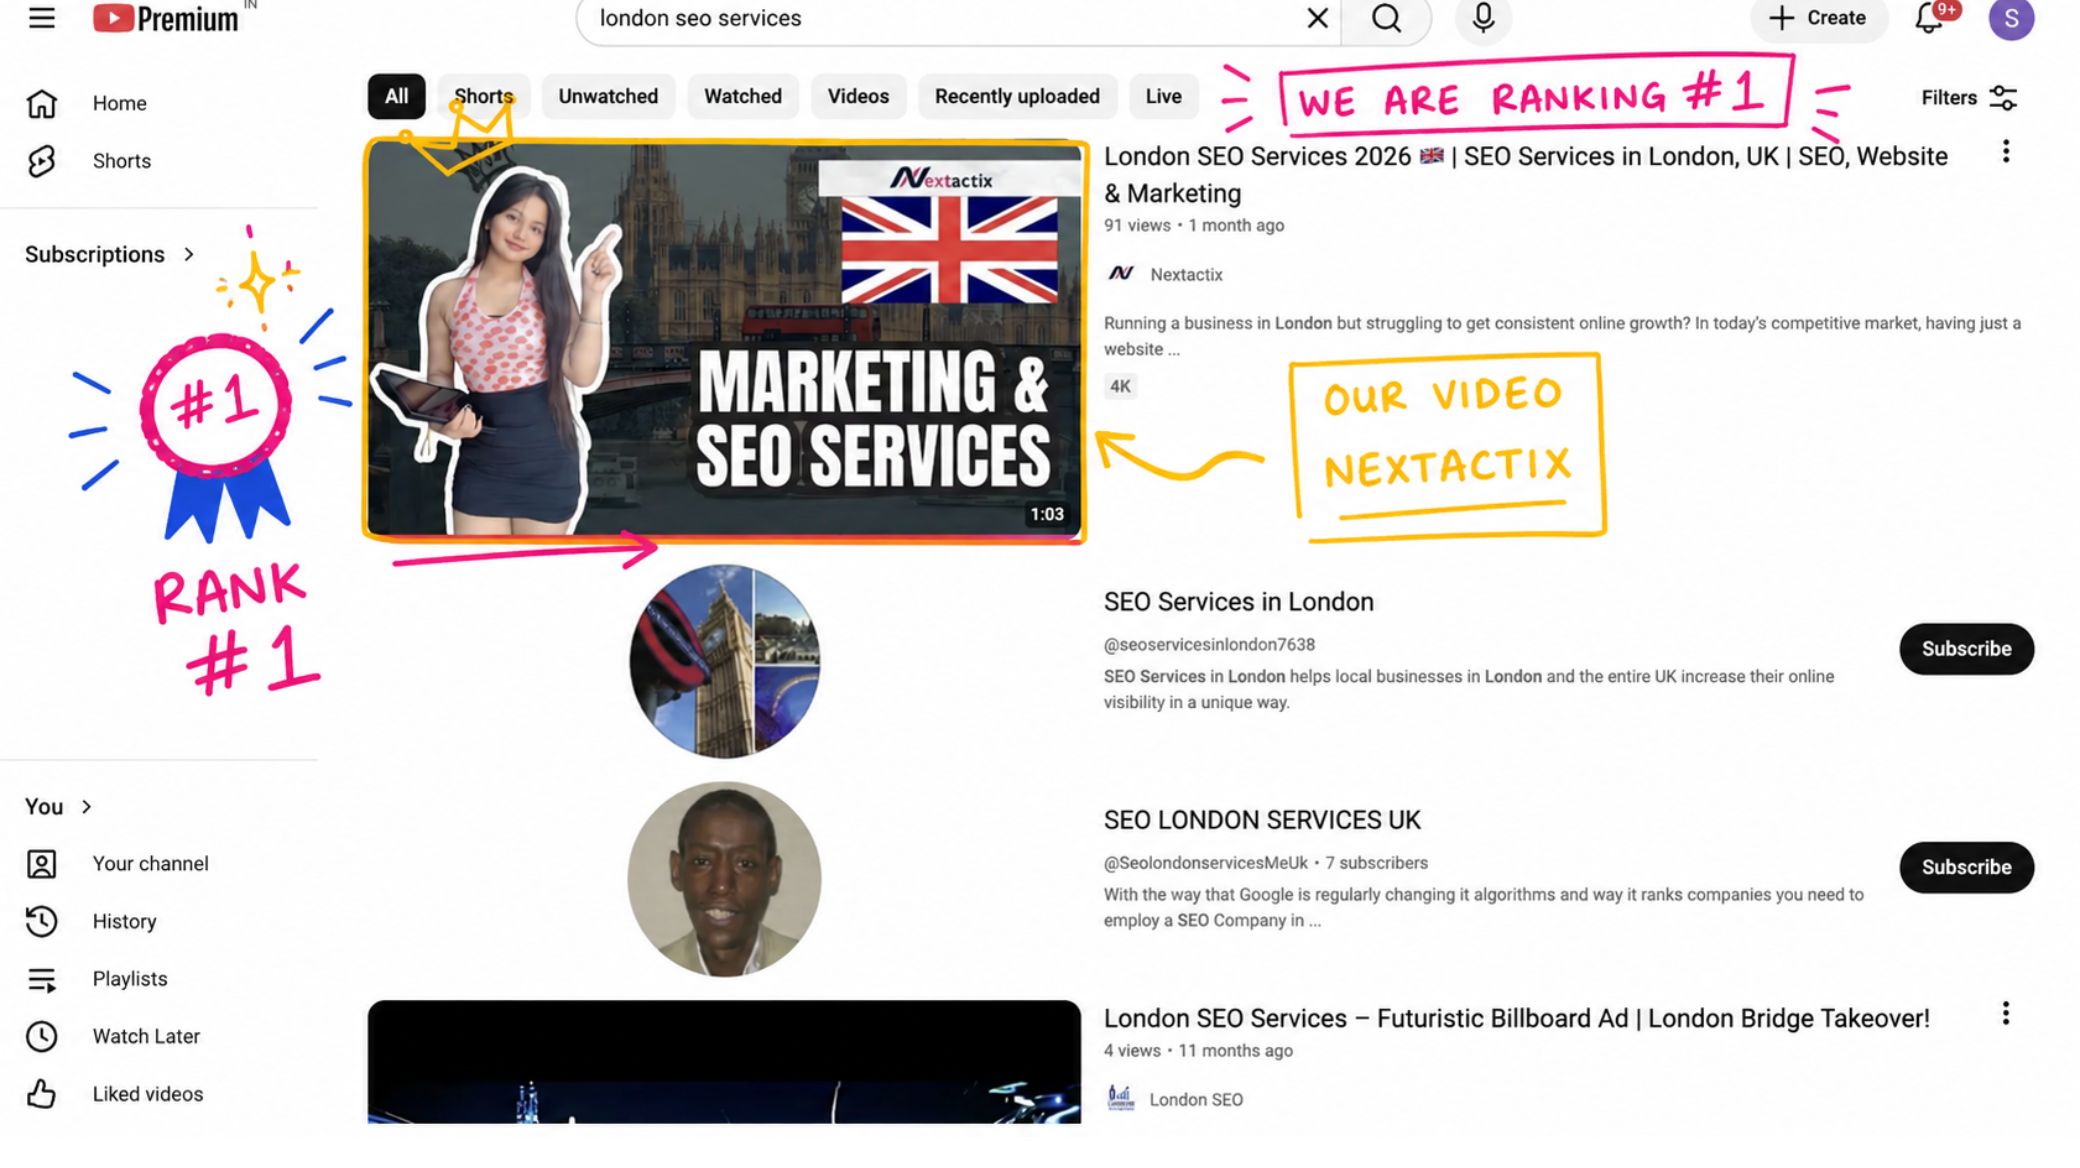2080x1168 pixels.
Task: Click @SeolondonservicesMeUk handle text
Action: coord(1205,863)
